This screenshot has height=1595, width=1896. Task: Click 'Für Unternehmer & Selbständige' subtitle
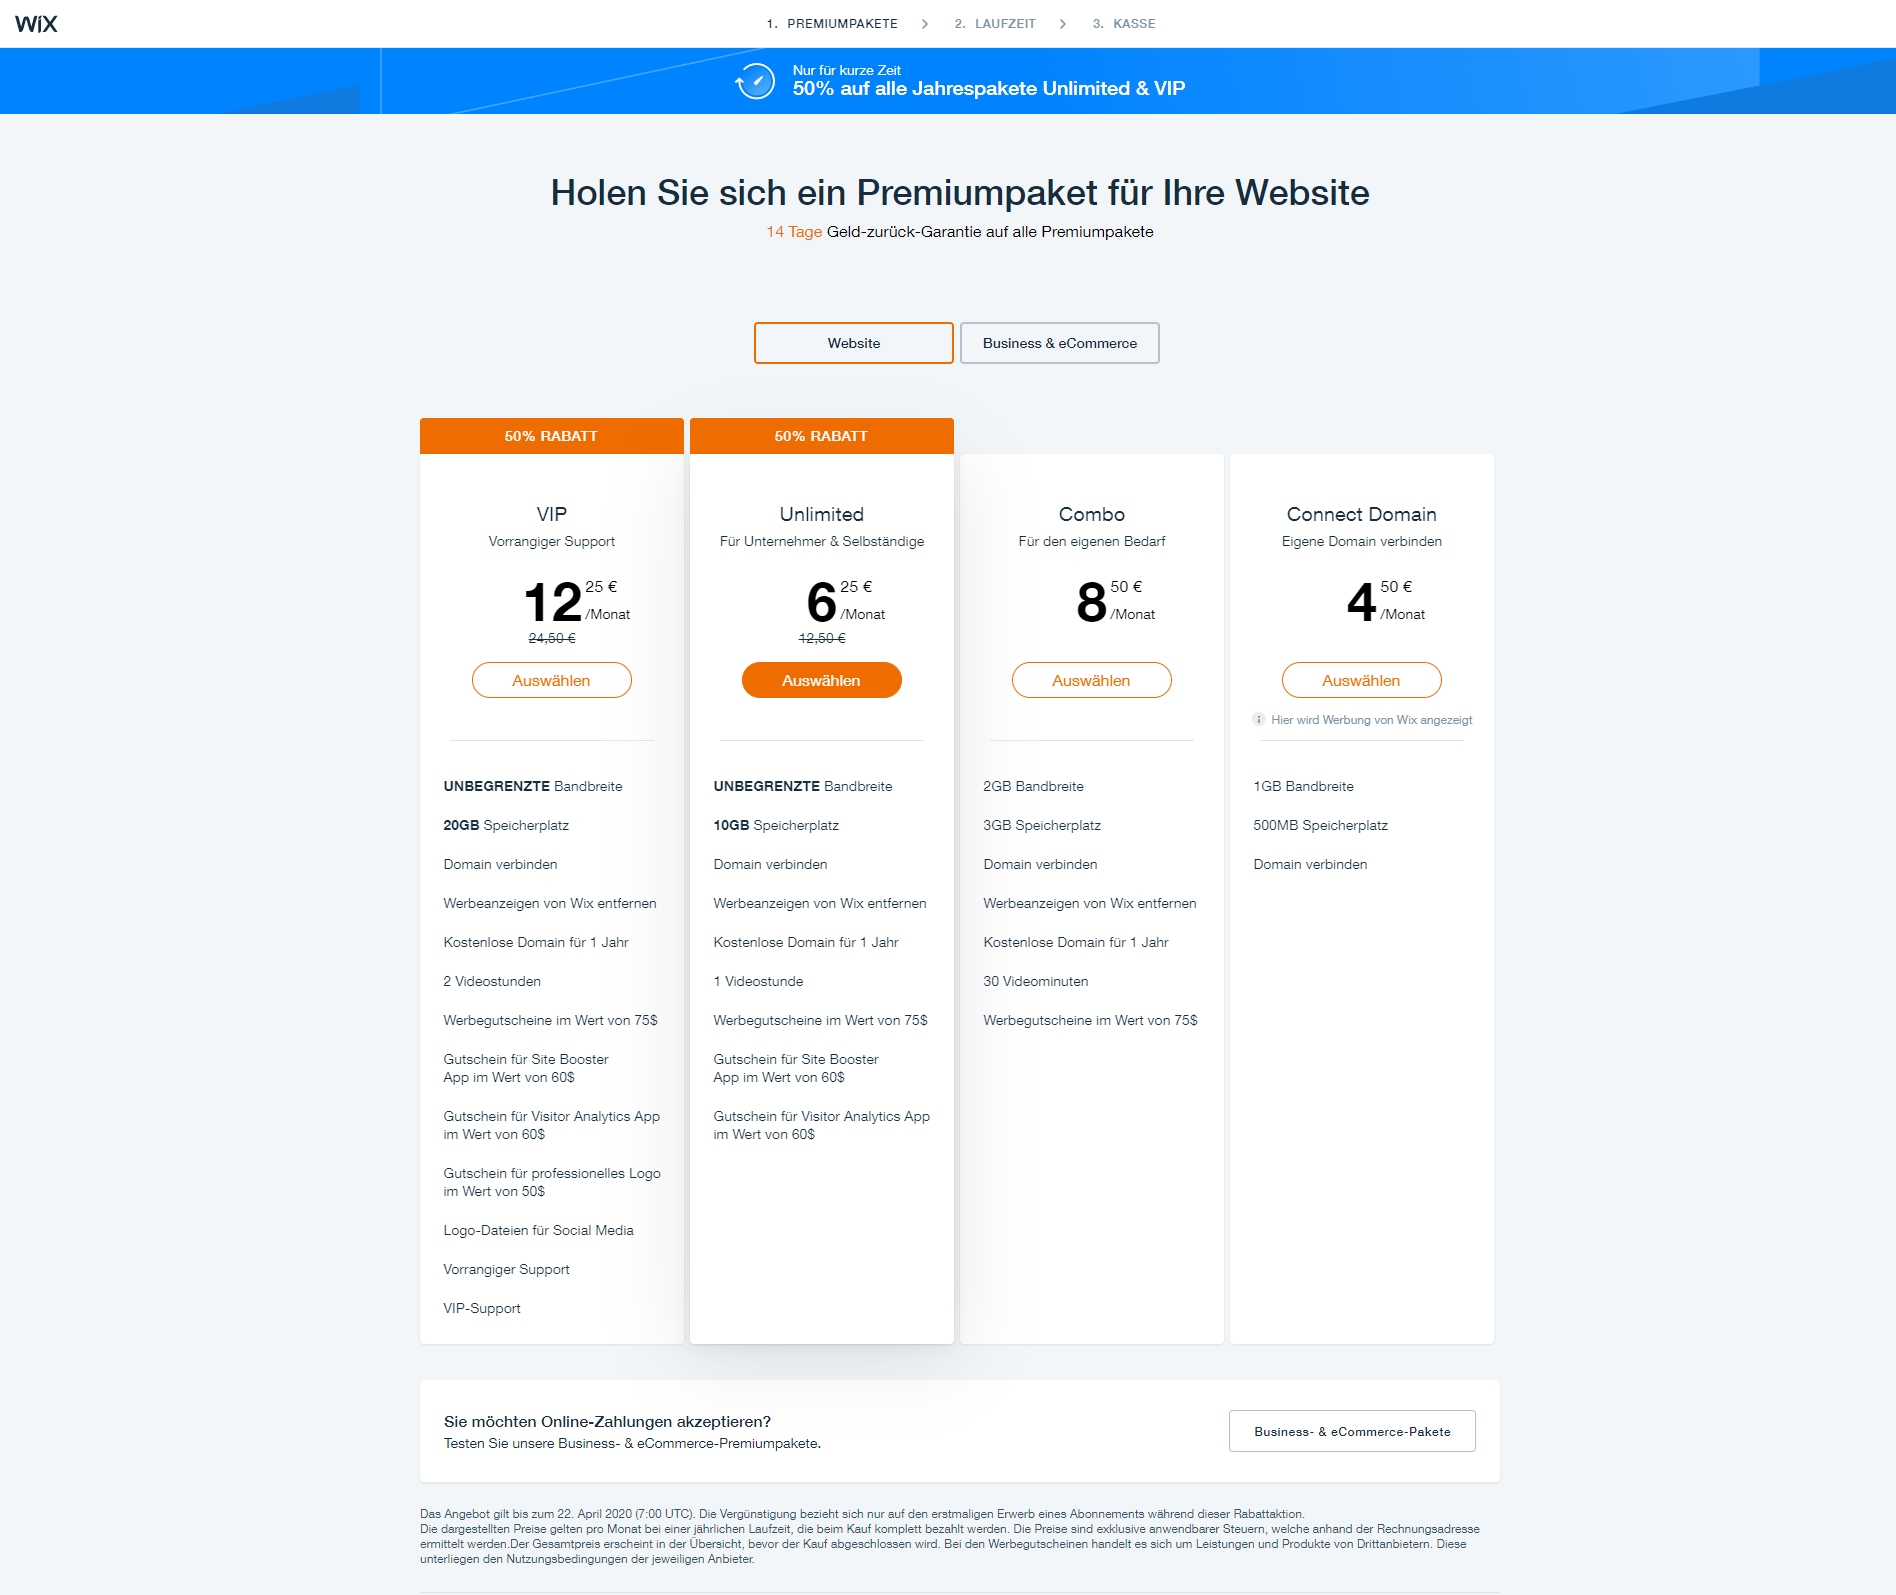tap(822, 541)
